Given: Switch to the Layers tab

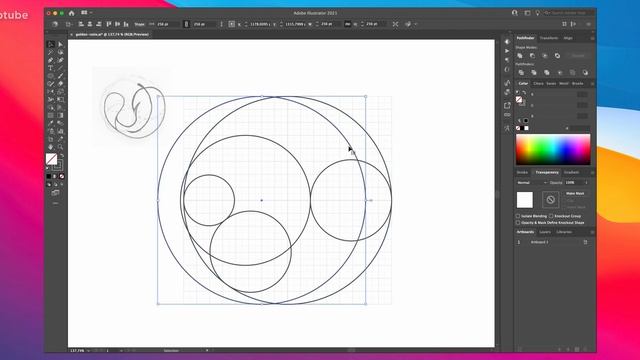Looking at the screenshot, I should click(x=545, y=232).
